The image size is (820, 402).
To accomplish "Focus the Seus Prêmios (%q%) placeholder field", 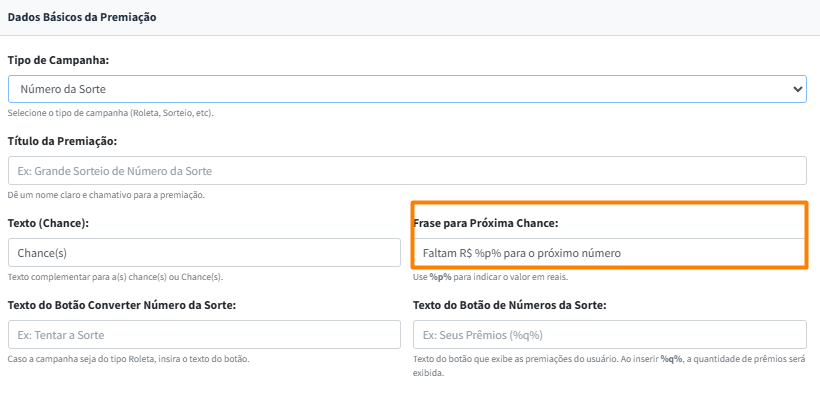I will 609,334.
